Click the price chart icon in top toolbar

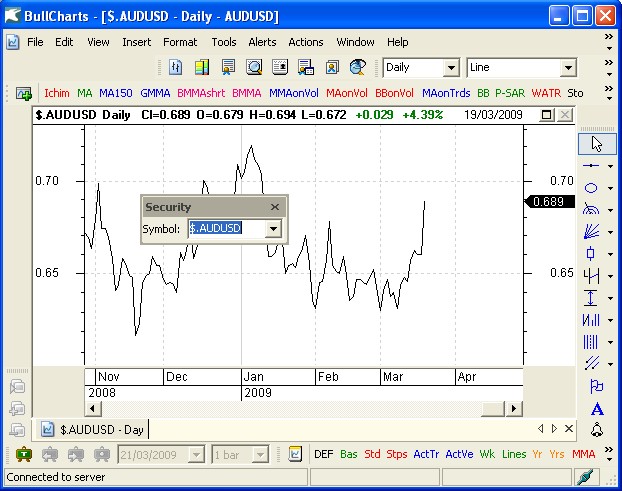point(175,67)
